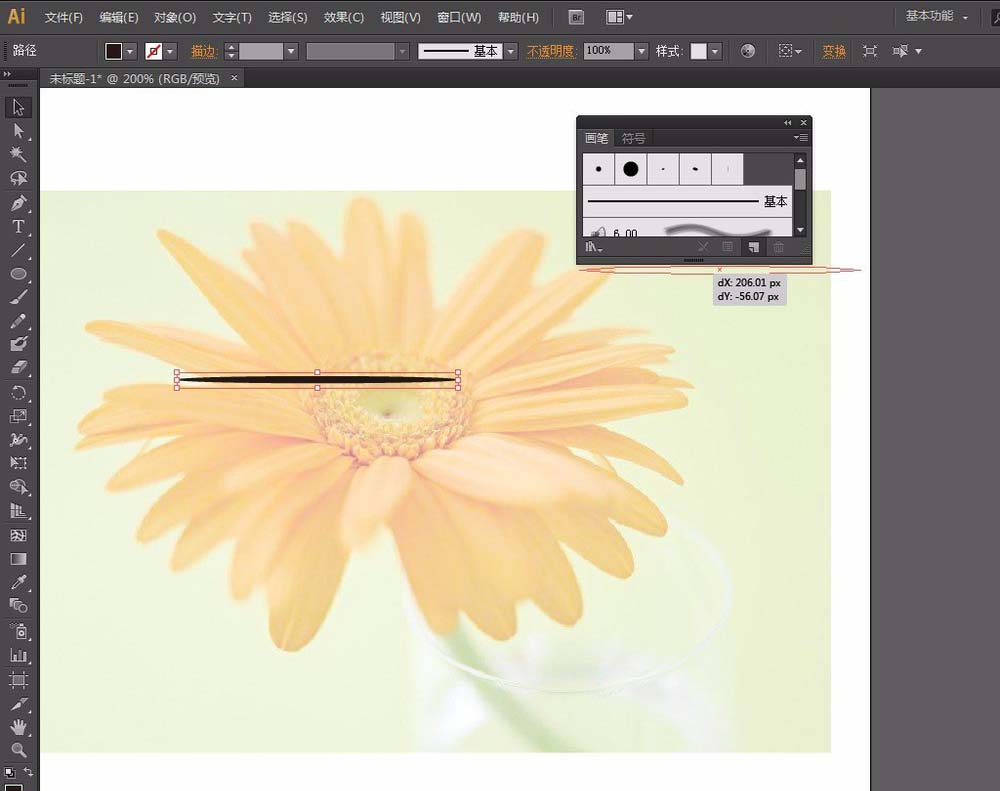Swap fill and stroke colors
Viewport: 1000px width, 791px height.
28,772
